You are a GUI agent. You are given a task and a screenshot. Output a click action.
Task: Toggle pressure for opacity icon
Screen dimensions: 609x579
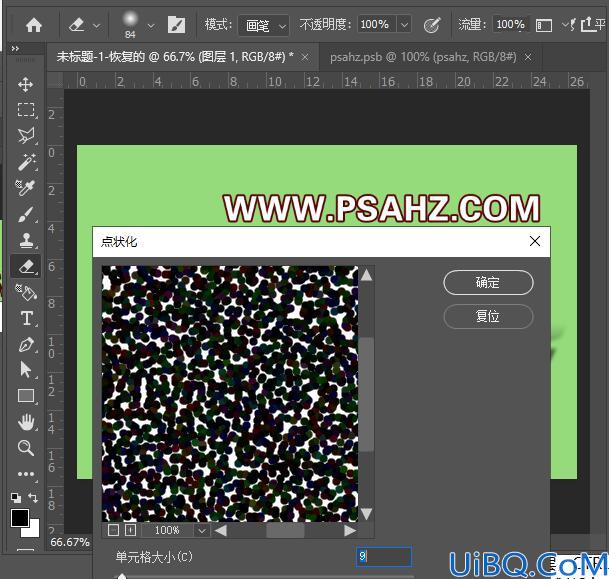point(432,25)
